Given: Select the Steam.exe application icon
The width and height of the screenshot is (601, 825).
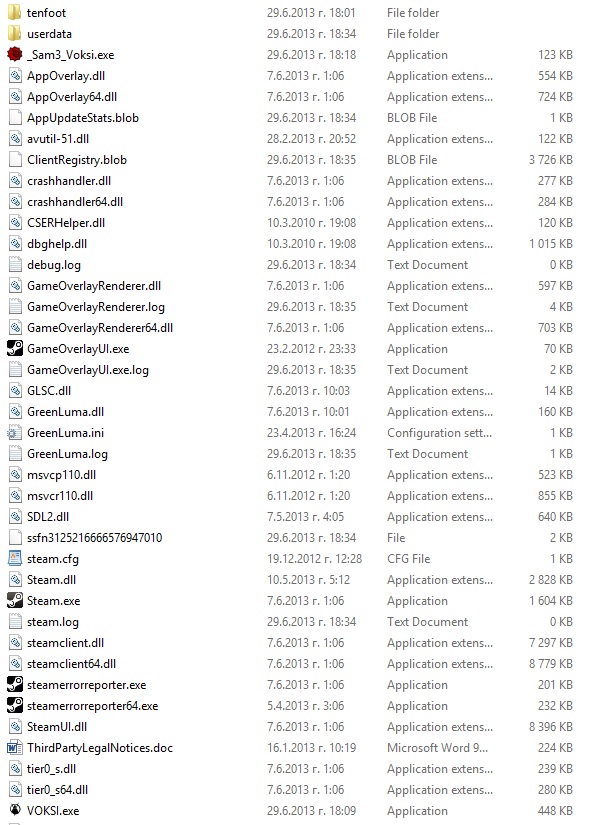Looking at the screenshot, I should click(14, 601).
